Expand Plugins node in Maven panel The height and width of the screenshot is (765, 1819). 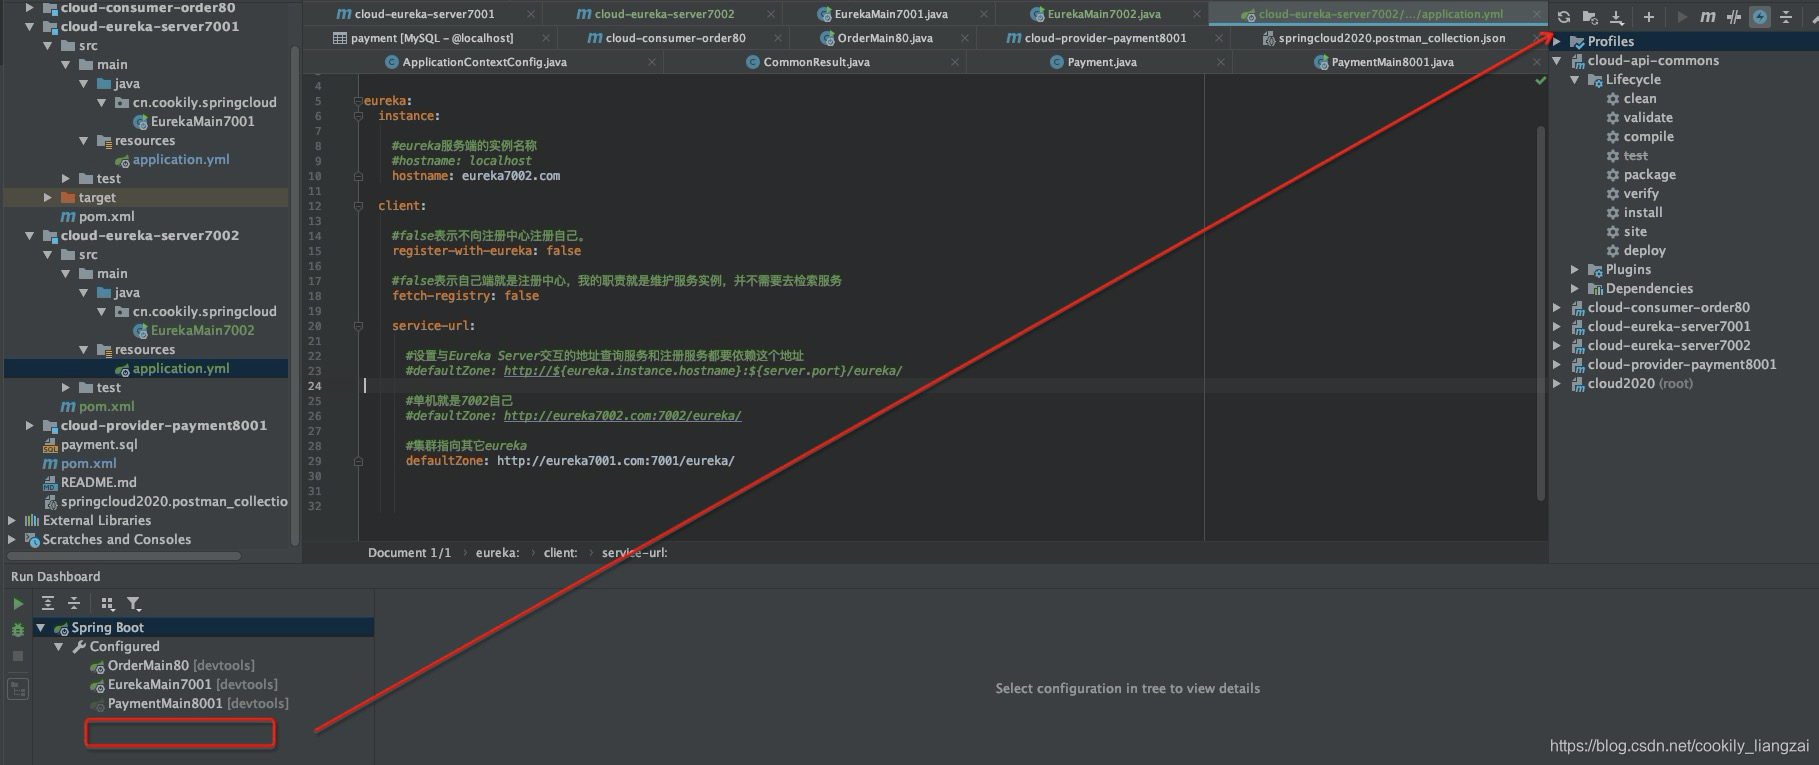1575,269
